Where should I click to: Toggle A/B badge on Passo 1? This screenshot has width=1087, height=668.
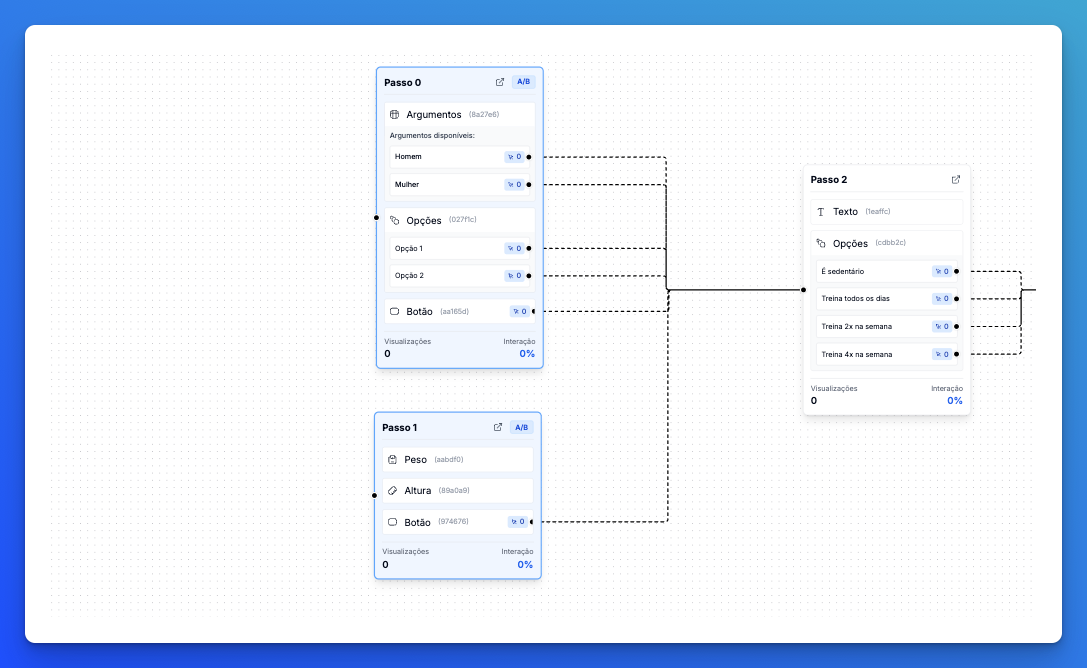click(x=521, y=427)
